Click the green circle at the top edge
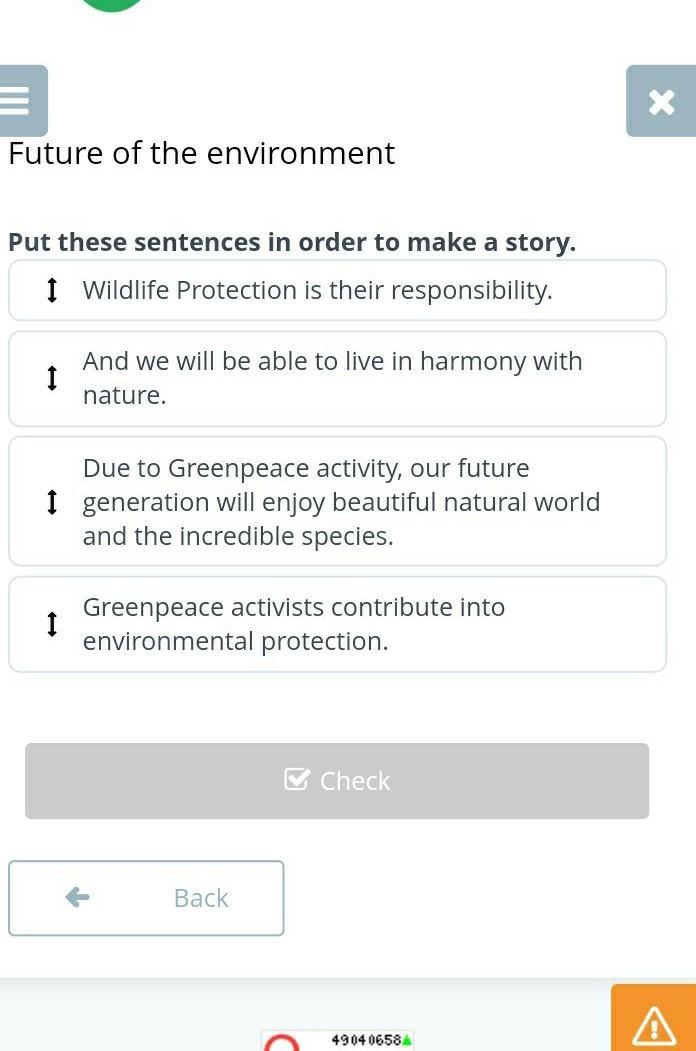The image size is (696, 1051). click(x=112, y=4)
